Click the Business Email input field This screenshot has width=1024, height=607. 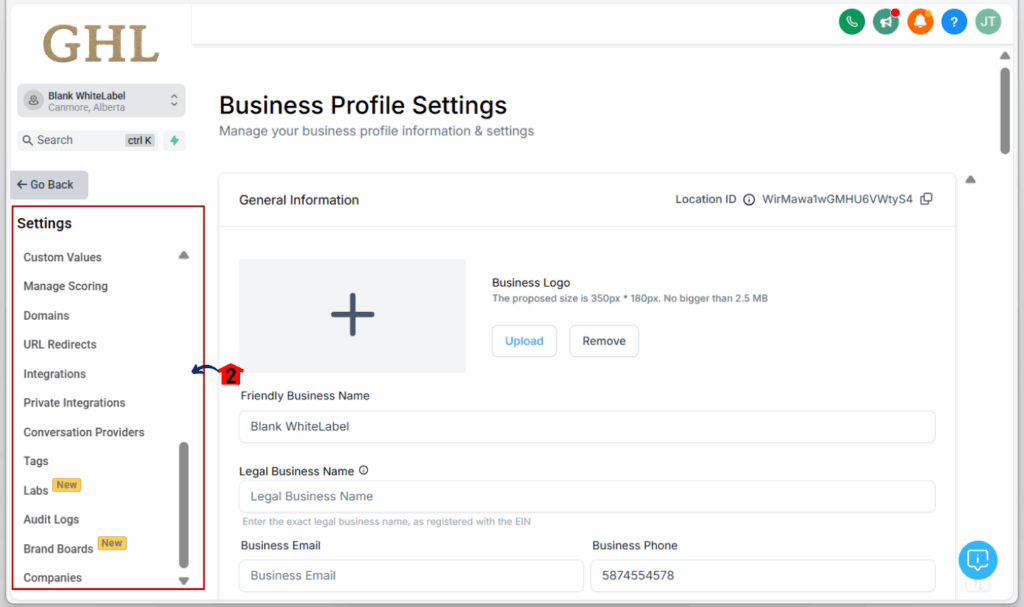click(411, 576)
